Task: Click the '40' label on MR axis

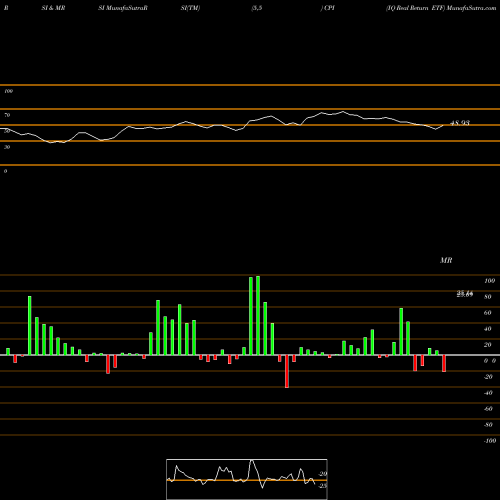Action: (488, 329)
